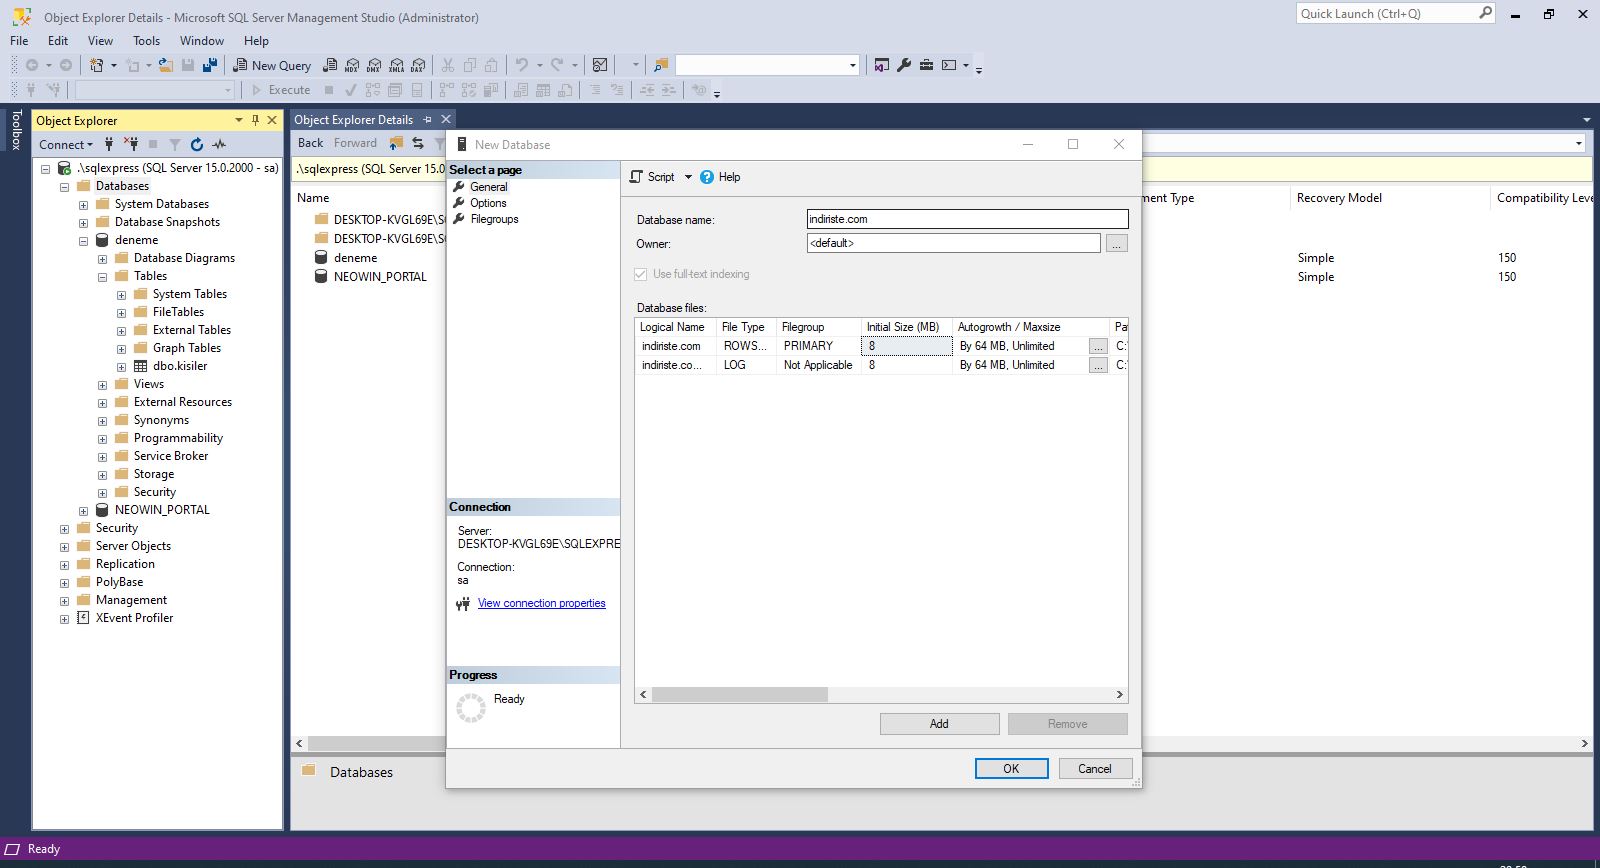Click the Add button for database files
The image size is (1600, 868).
[x=939, y=724]
